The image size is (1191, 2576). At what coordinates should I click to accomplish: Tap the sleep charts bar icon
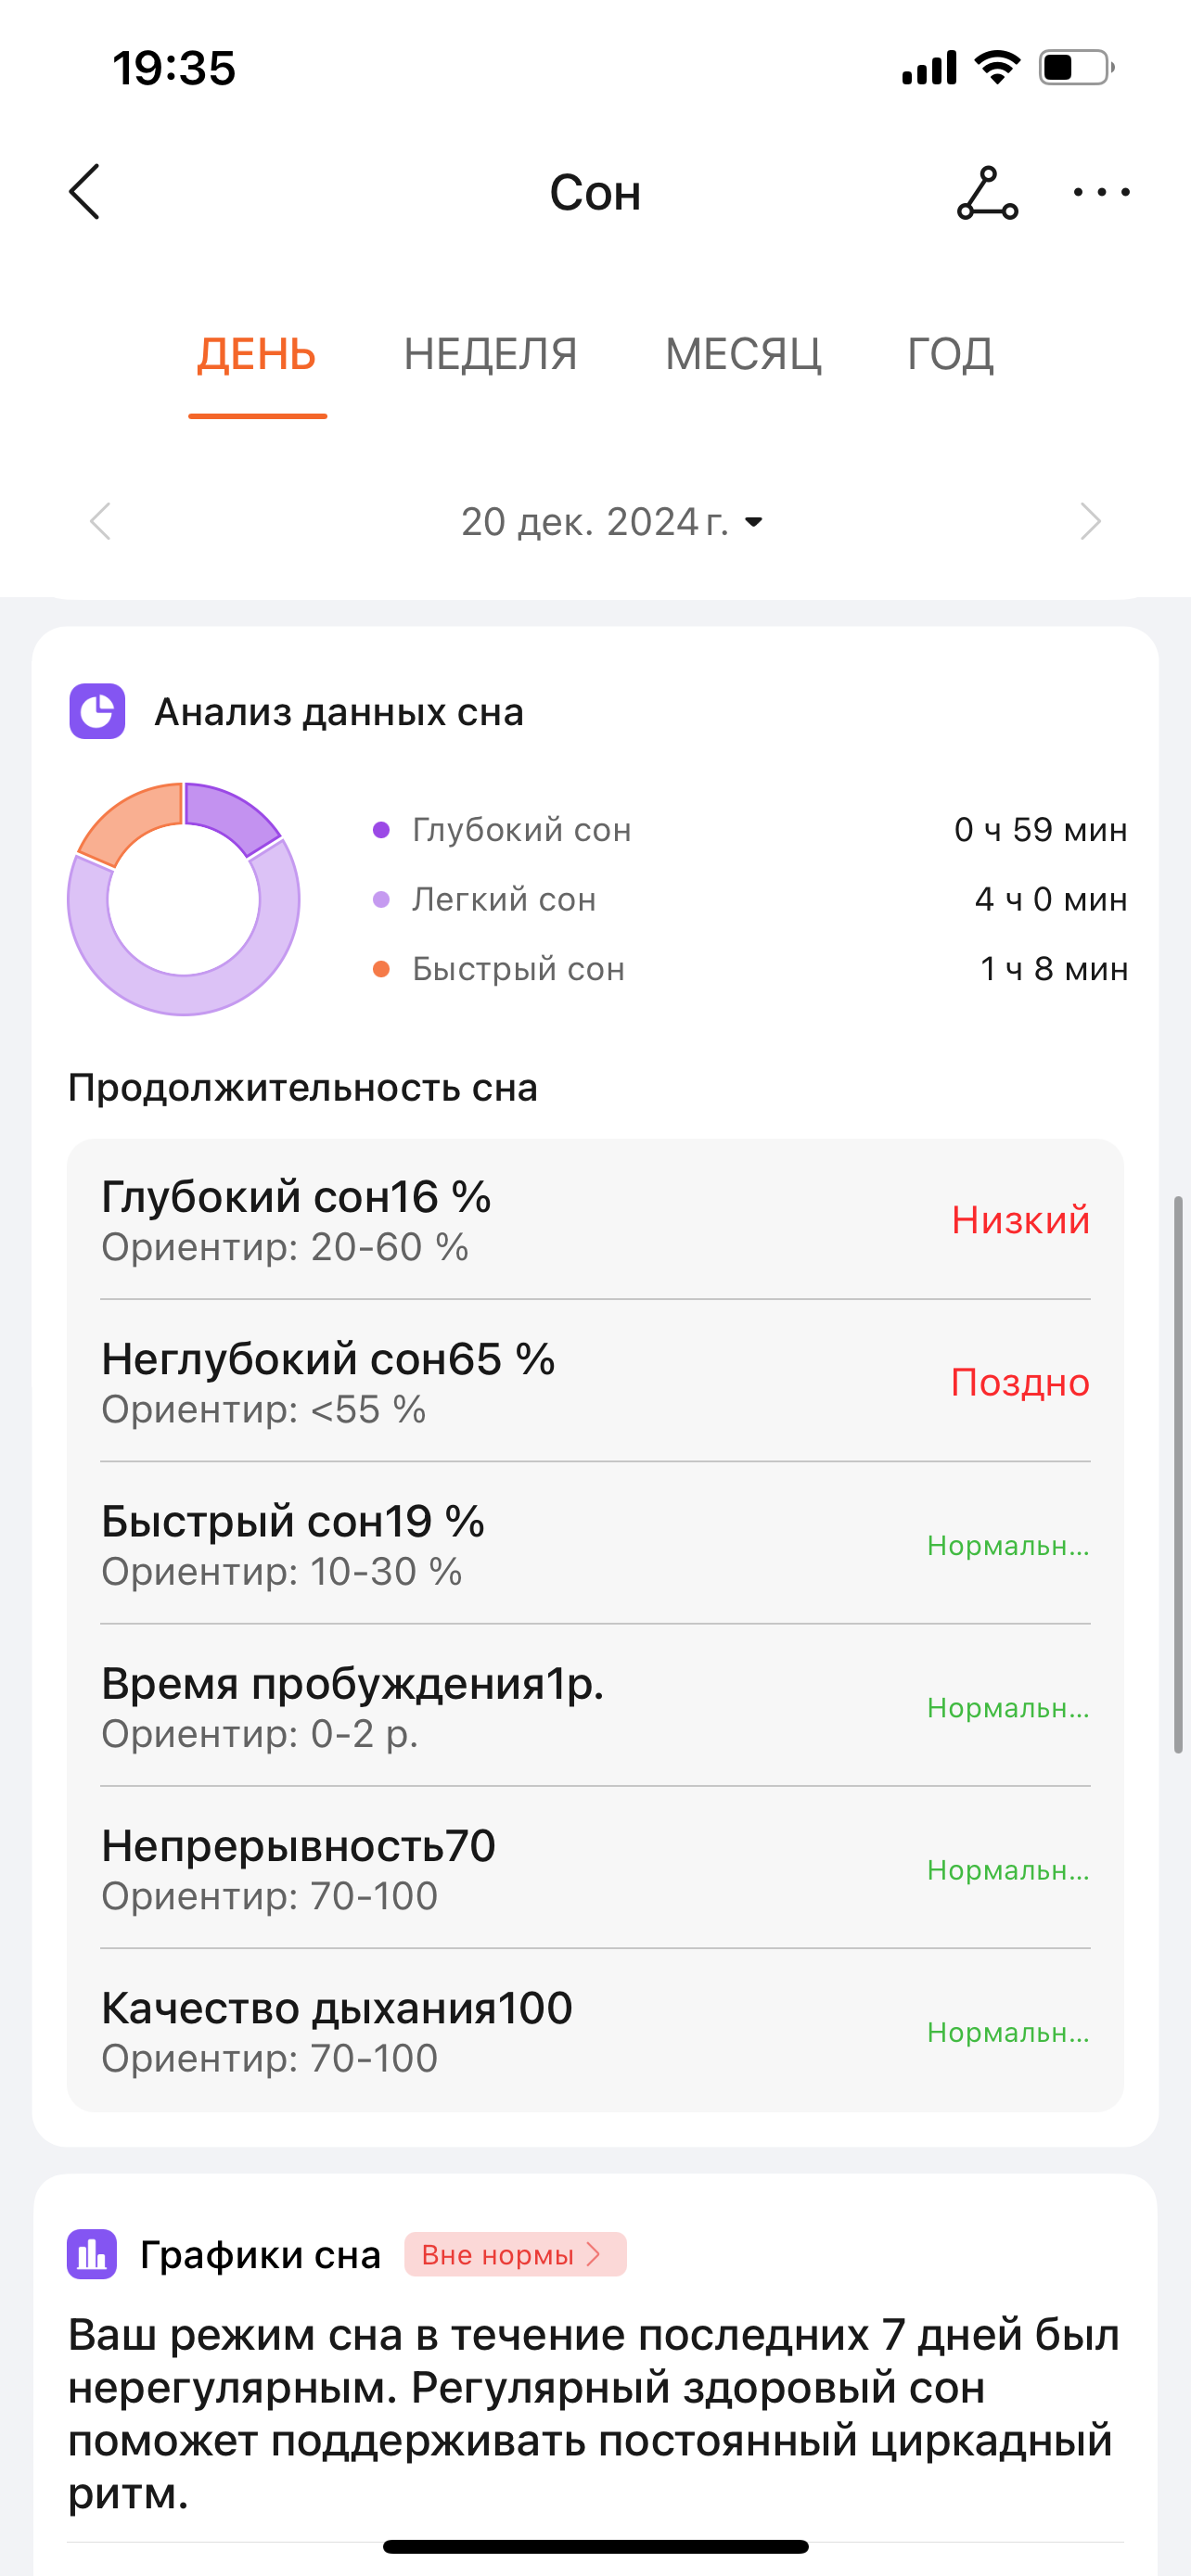92,2254
